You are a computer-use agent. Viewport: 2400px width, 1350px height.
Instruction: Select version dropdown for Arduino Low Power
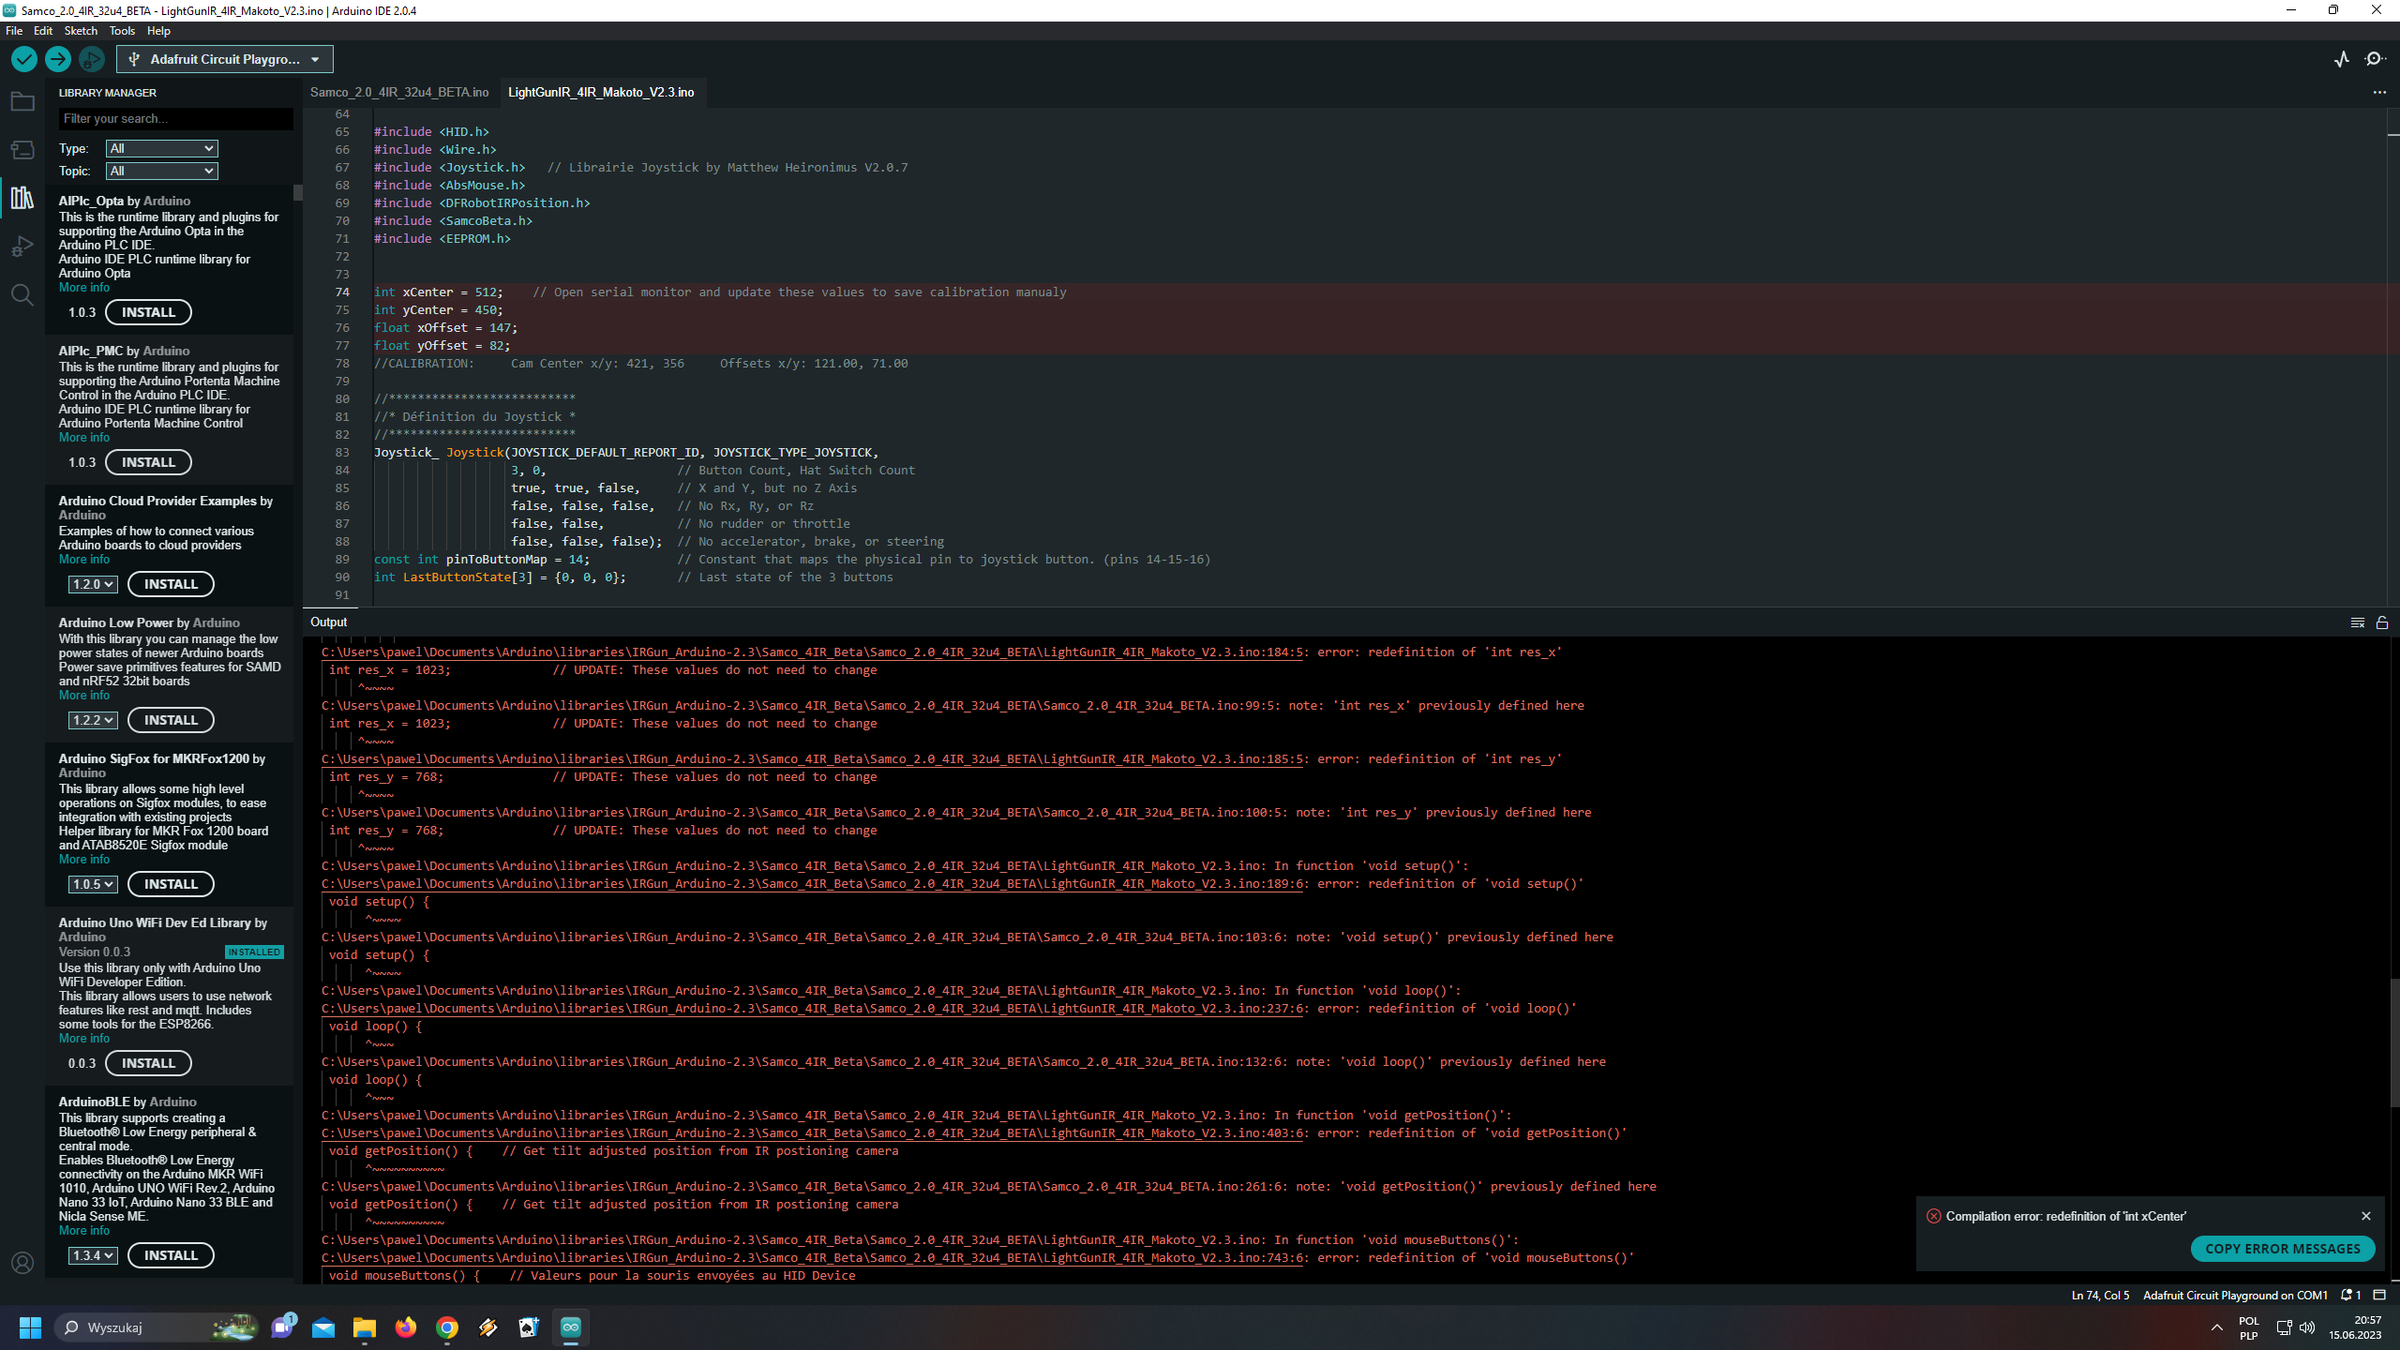(92, 720)
